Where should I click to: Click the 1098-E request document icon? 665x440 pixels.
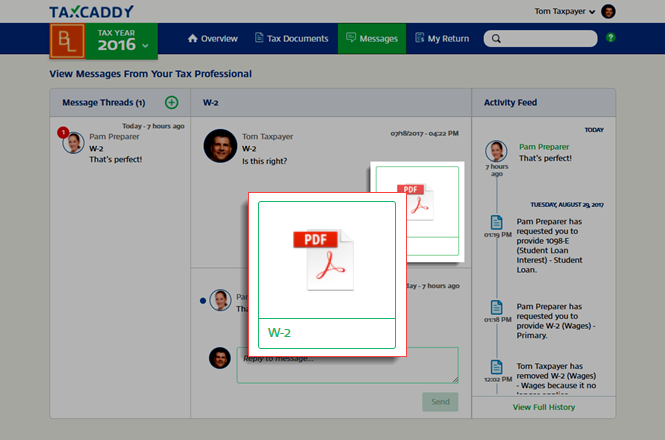[x=497, y=222]
